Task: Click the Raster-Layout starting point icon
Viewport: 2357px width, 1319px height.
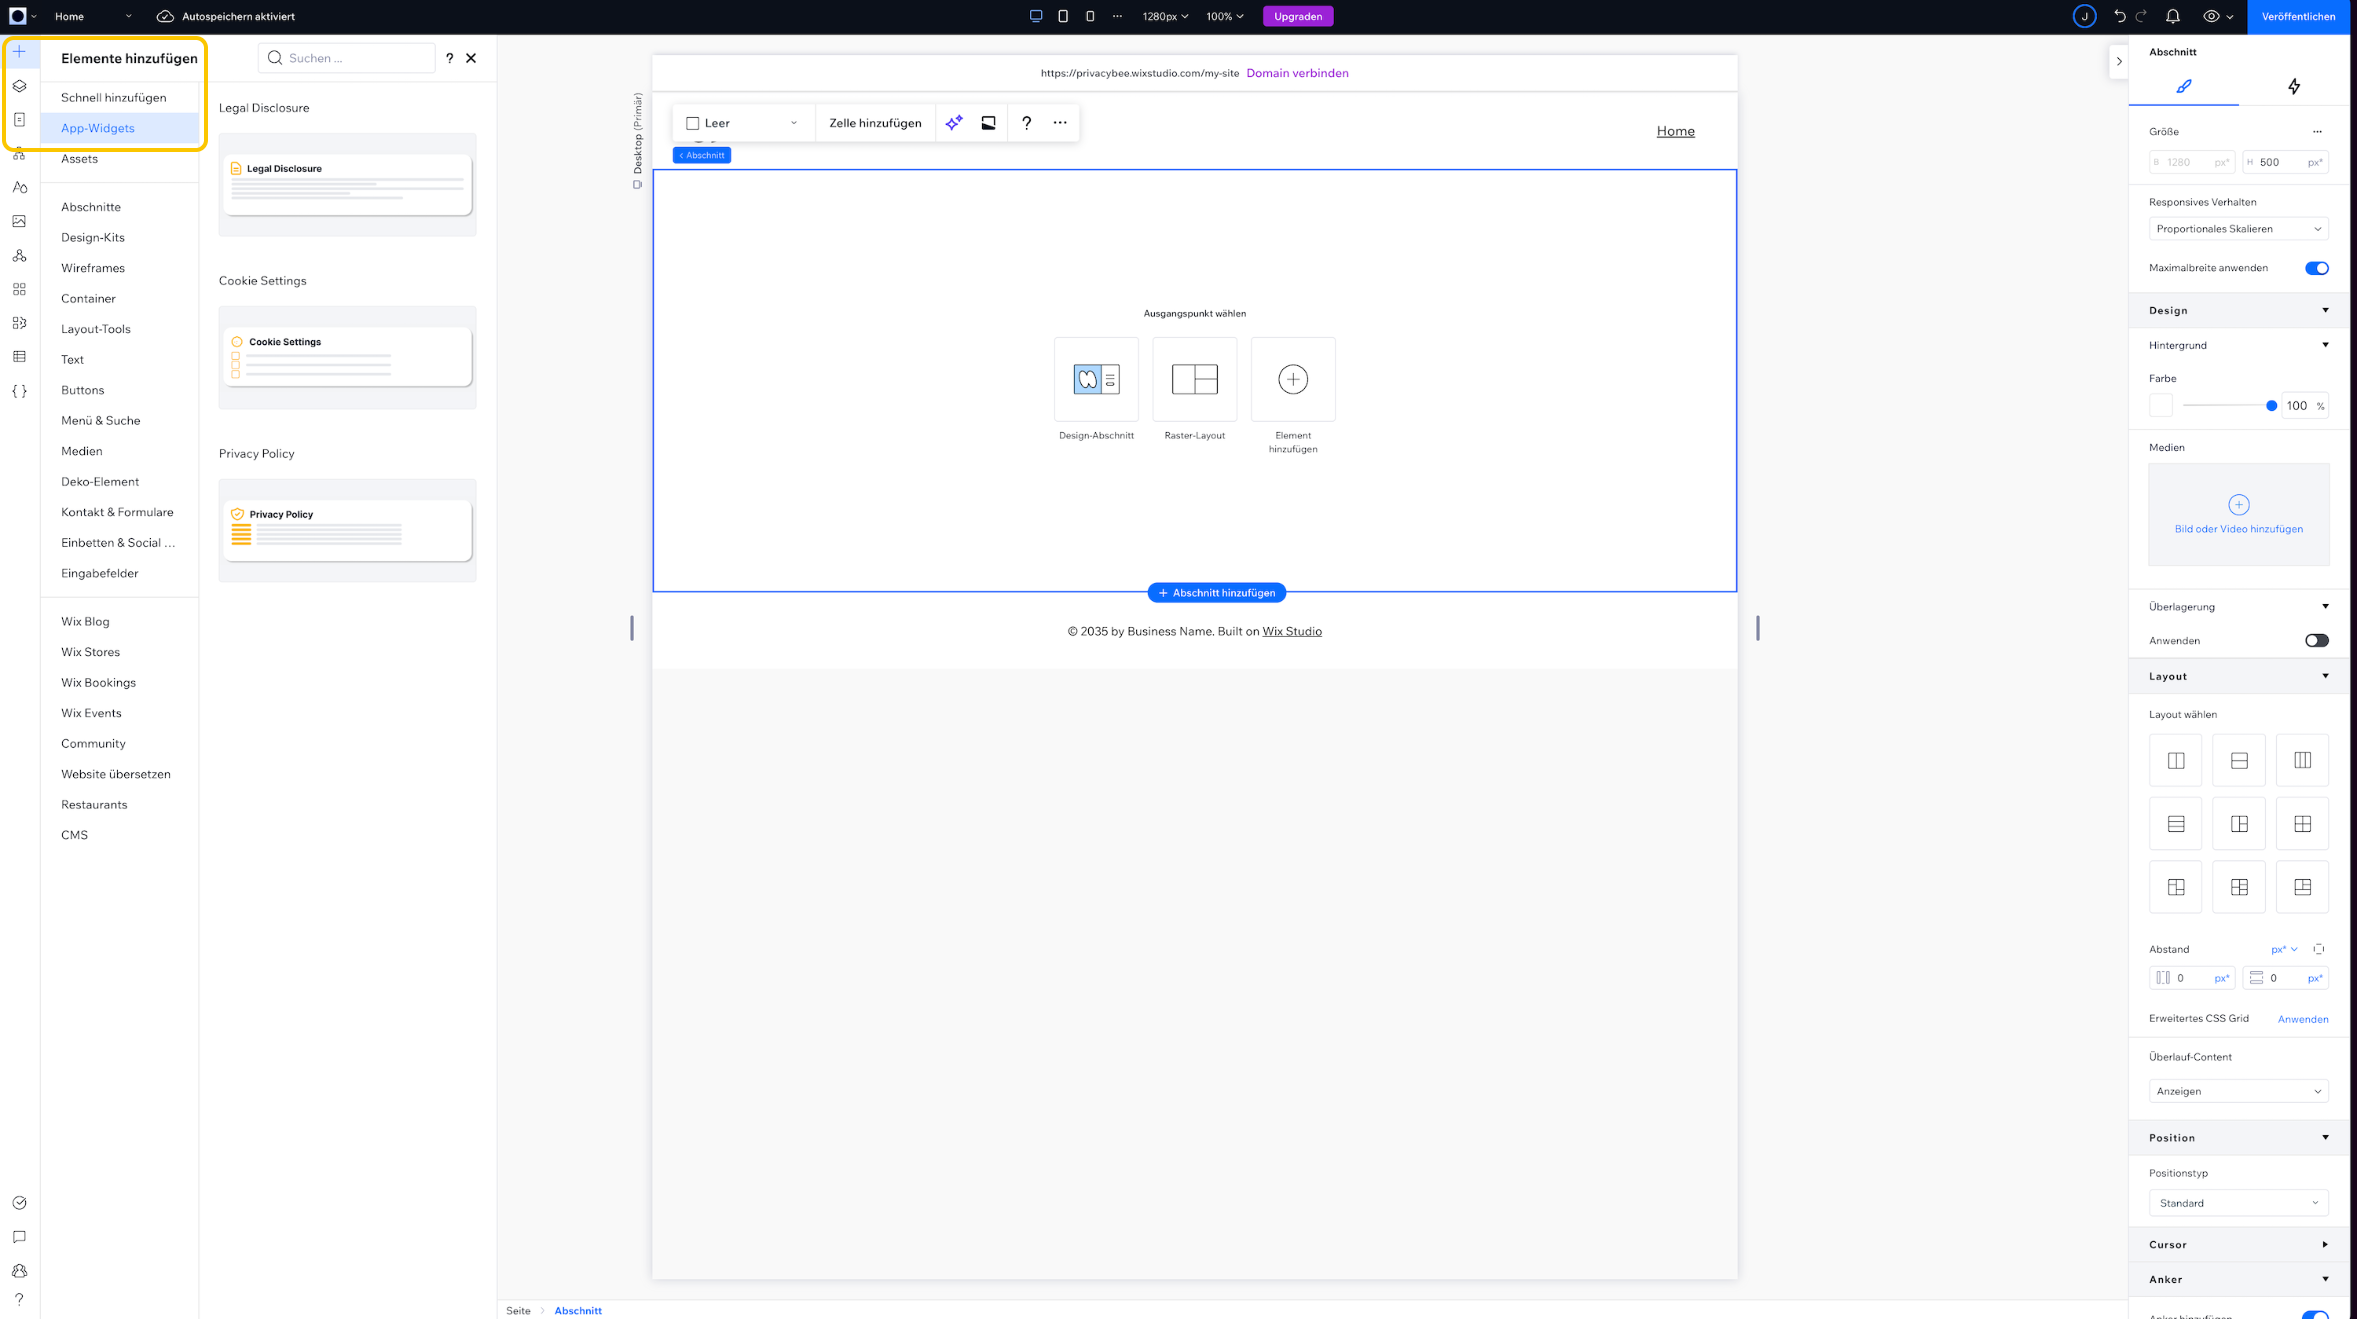Action: pyautogui.click(x=1194, y=379)
